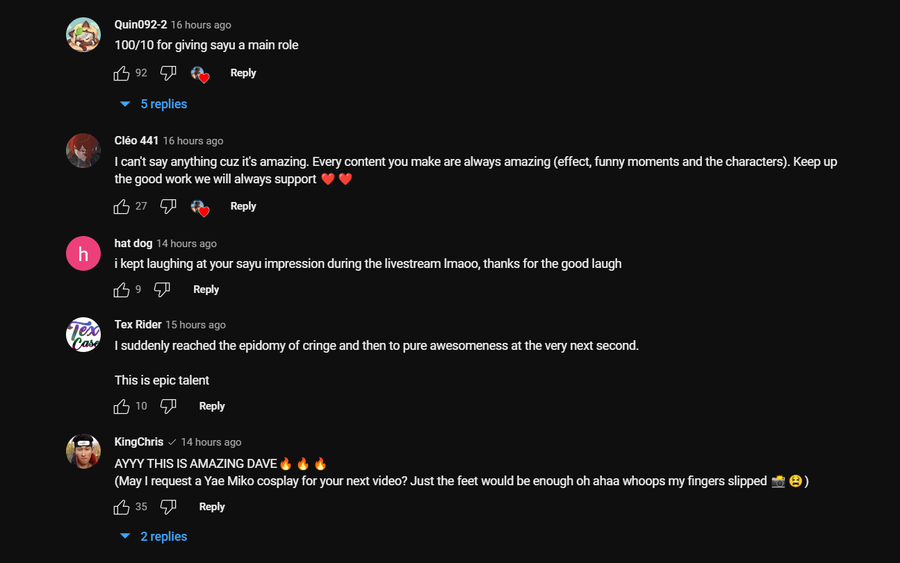Like Tex Rider's epic talent comment
Screen dimensions: 900x563
point(122,406)
